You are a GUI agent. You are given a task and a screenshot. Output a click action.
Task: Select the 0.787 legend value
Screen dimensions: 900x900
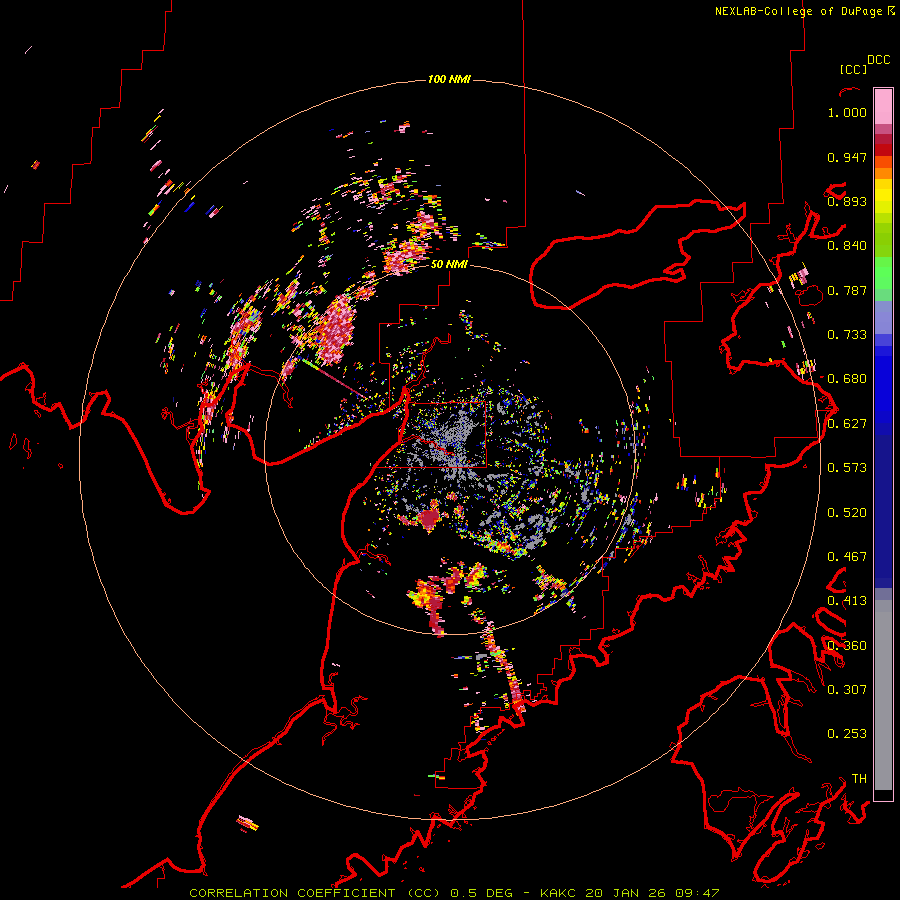pos(847,290)
